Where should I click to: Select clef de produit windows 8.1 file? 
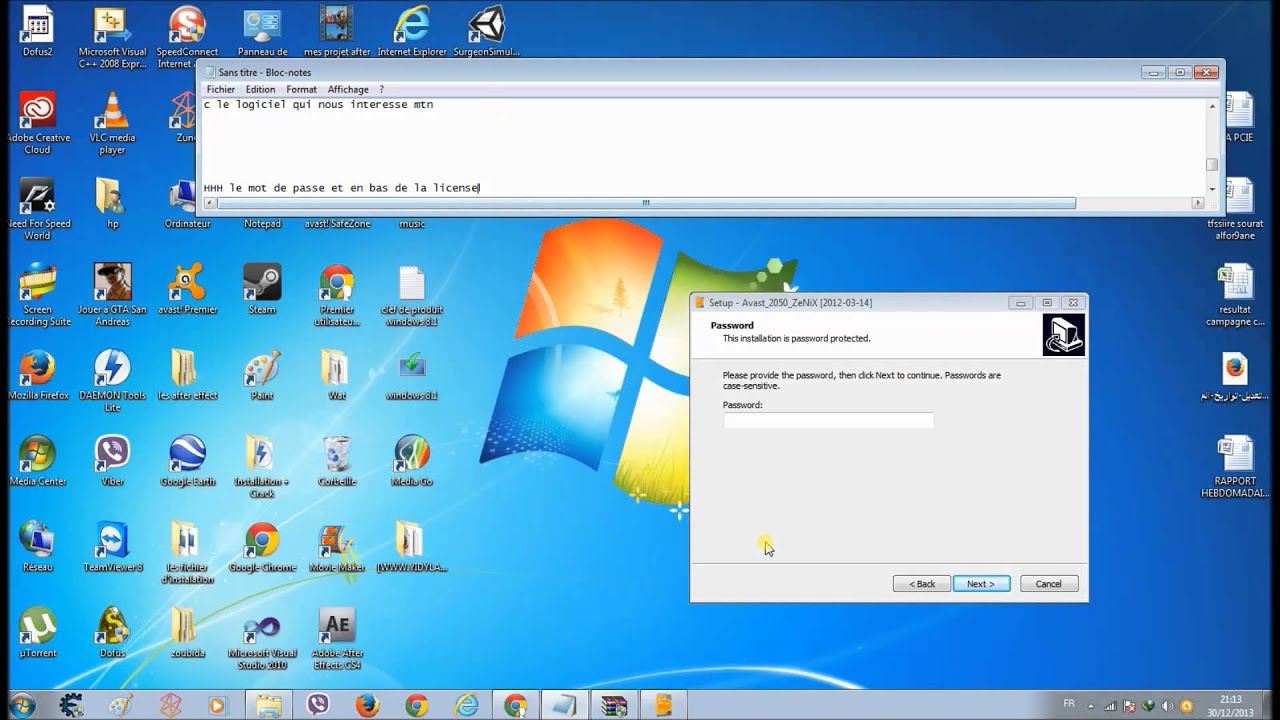click(x=412, y=295)
